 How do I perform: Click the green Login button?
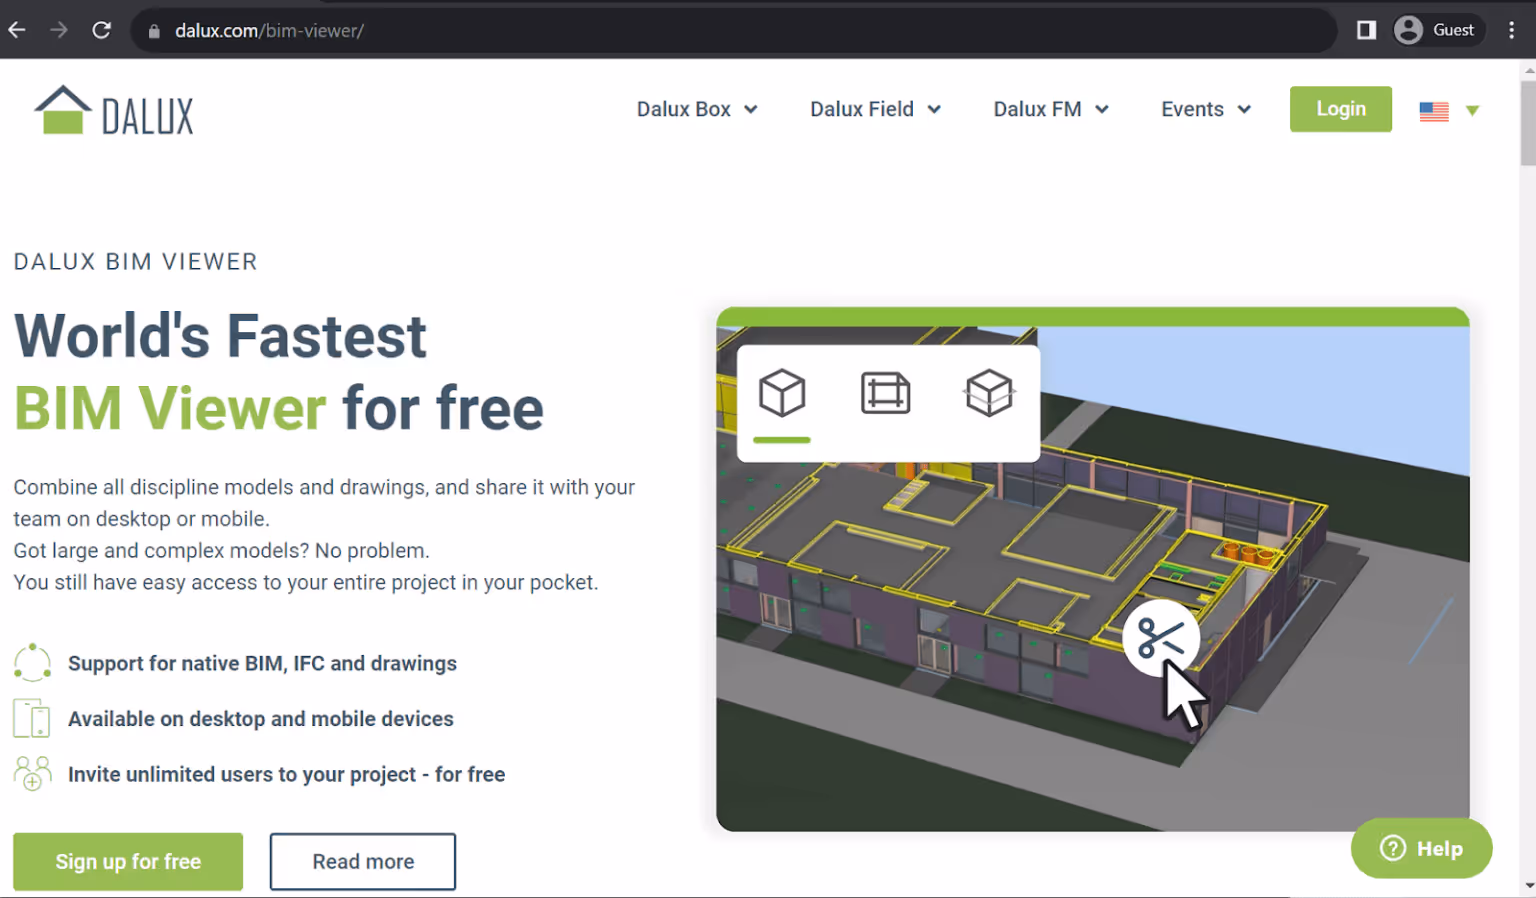click(x=1340, y=109)
